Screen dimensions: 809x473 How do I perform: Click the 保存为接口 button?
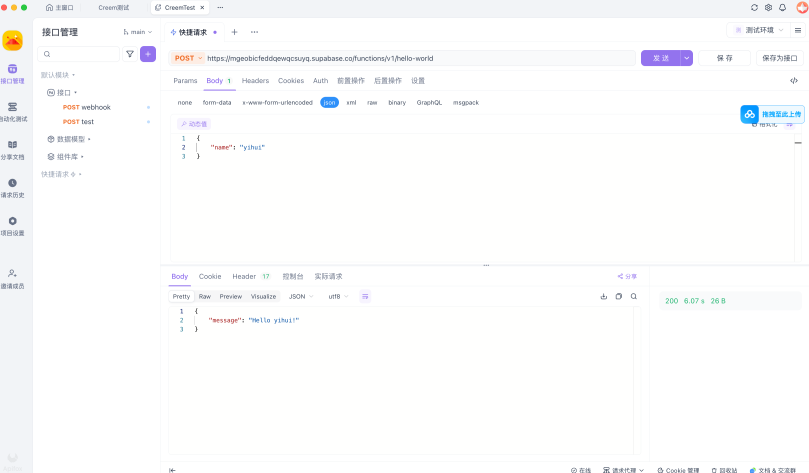779,58
